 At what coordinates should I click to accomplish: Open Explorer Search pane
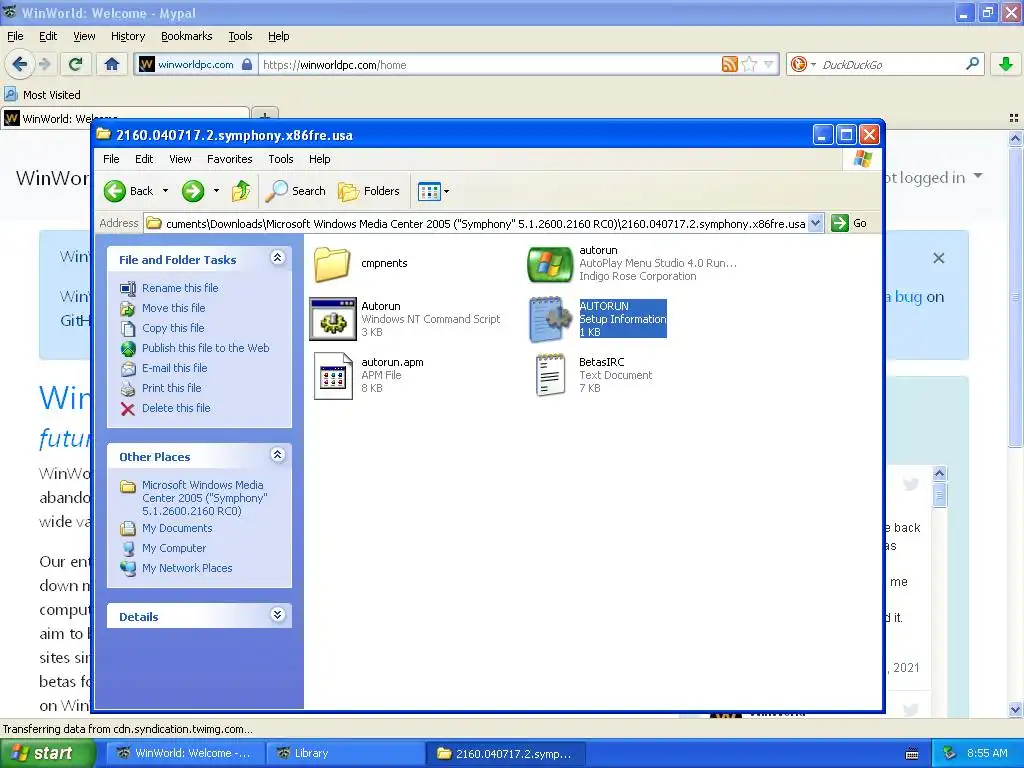pos(295,191)
